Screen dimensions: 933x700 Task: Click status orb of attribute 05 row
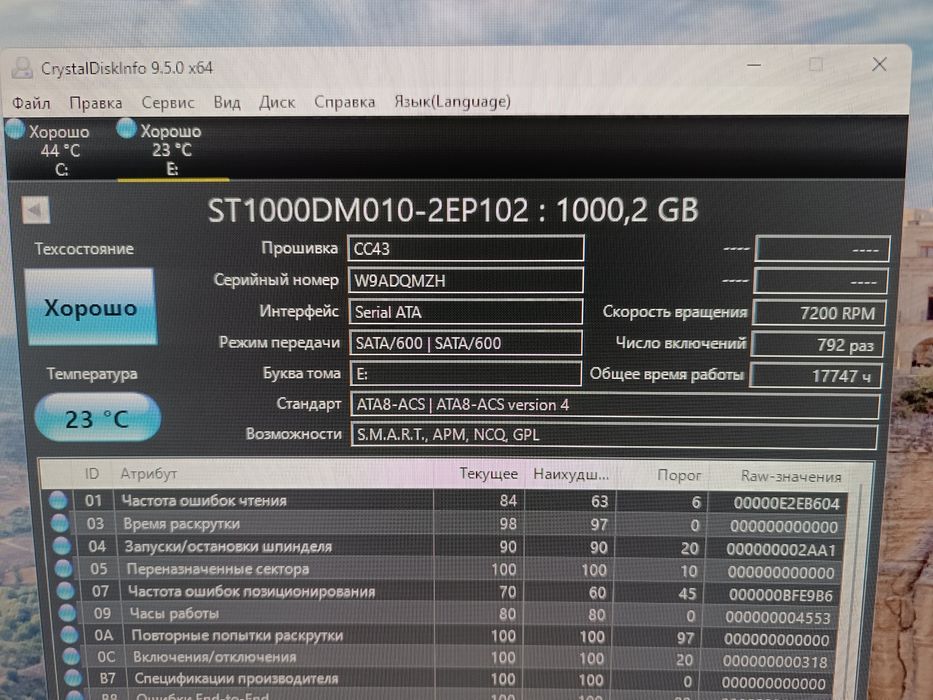tap(63, 568)
